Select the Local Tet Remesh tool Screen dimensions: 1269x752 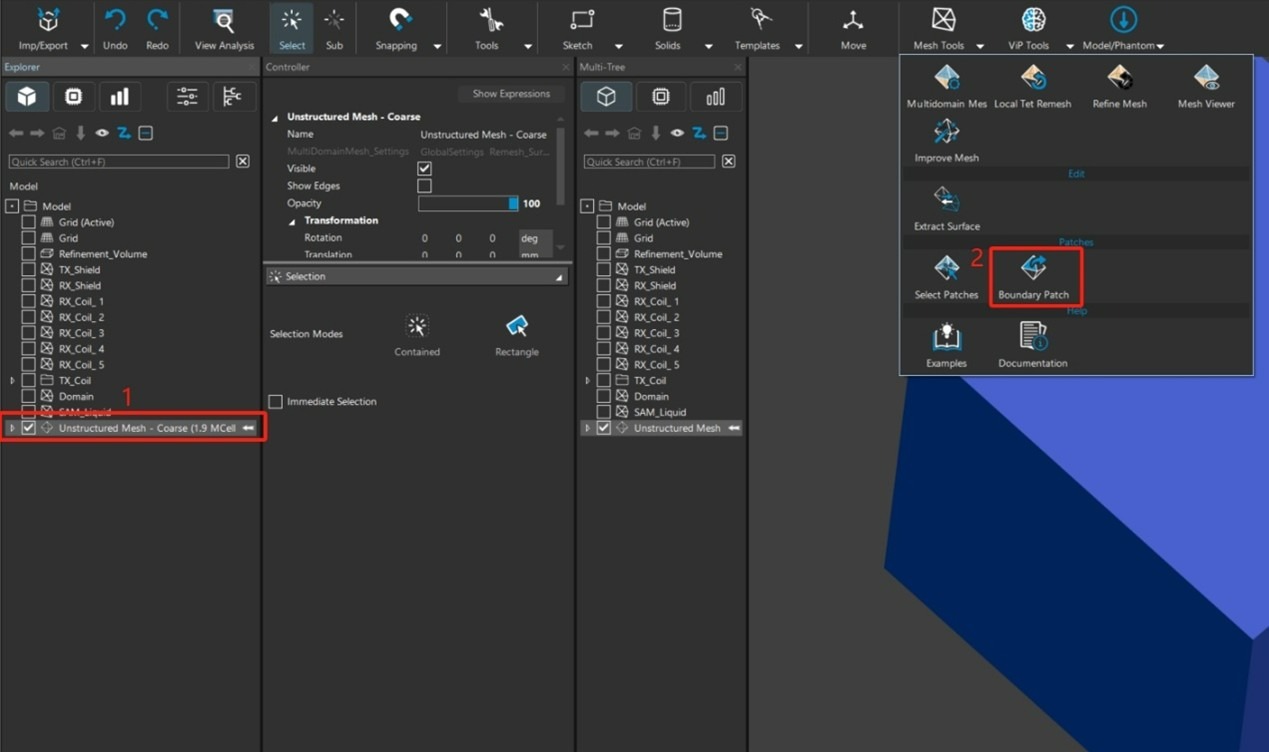[x=1032, y=78]
